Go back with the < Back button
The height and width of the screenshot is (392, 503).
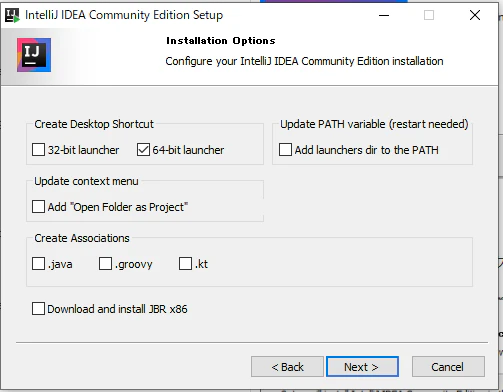287,367
